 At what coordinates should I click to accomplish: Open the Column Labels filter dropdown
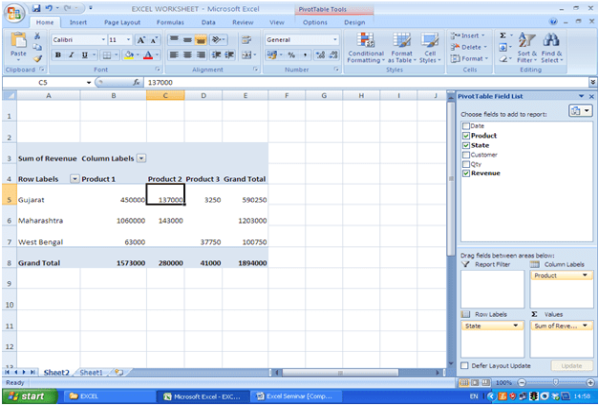[142, 158]
